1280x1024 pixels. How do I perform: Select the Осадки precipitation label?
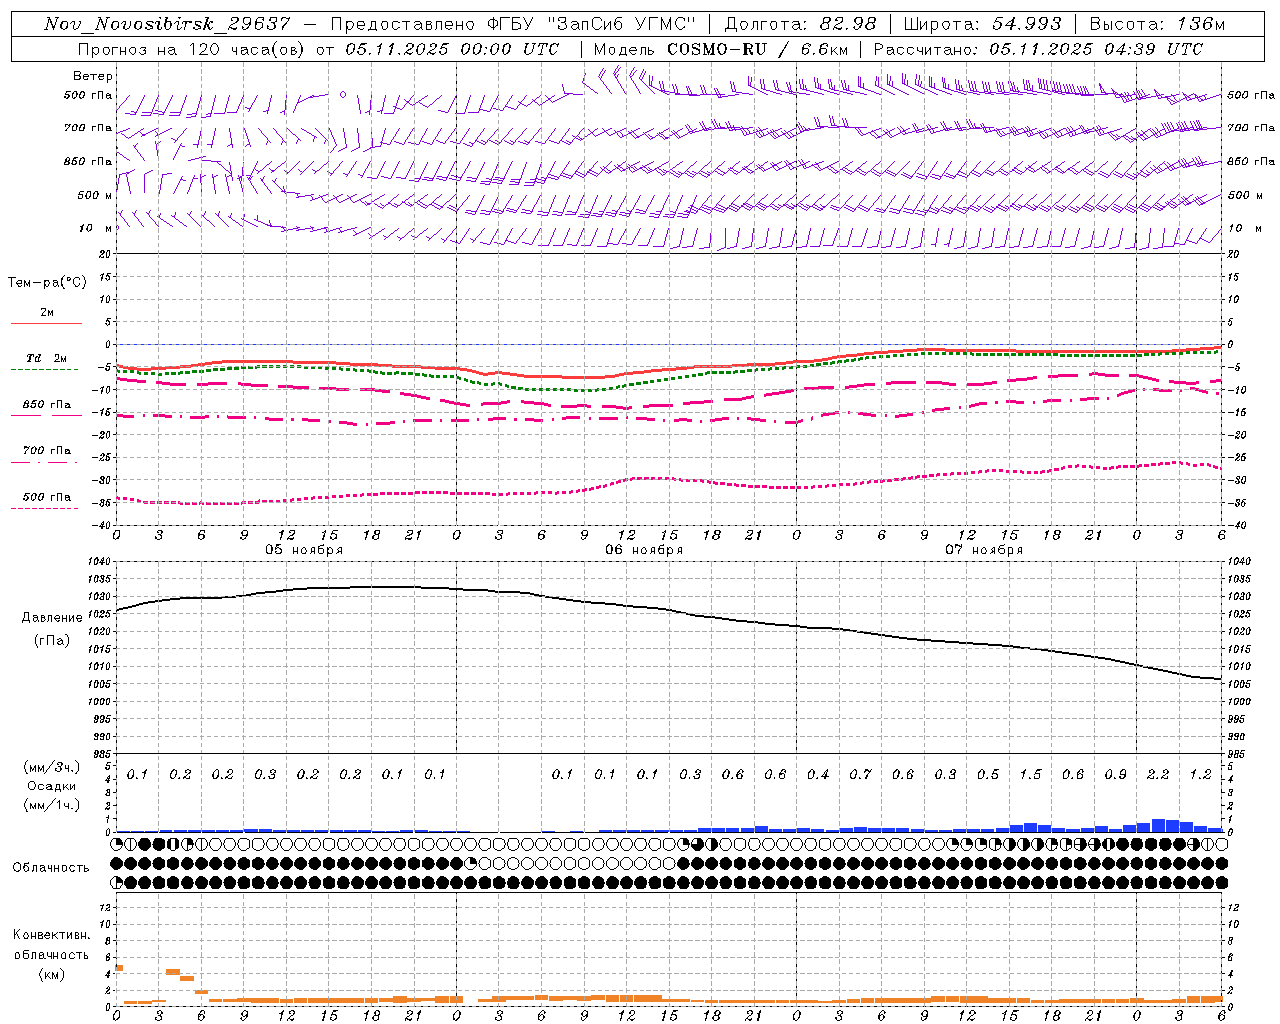tap(52, 786)
